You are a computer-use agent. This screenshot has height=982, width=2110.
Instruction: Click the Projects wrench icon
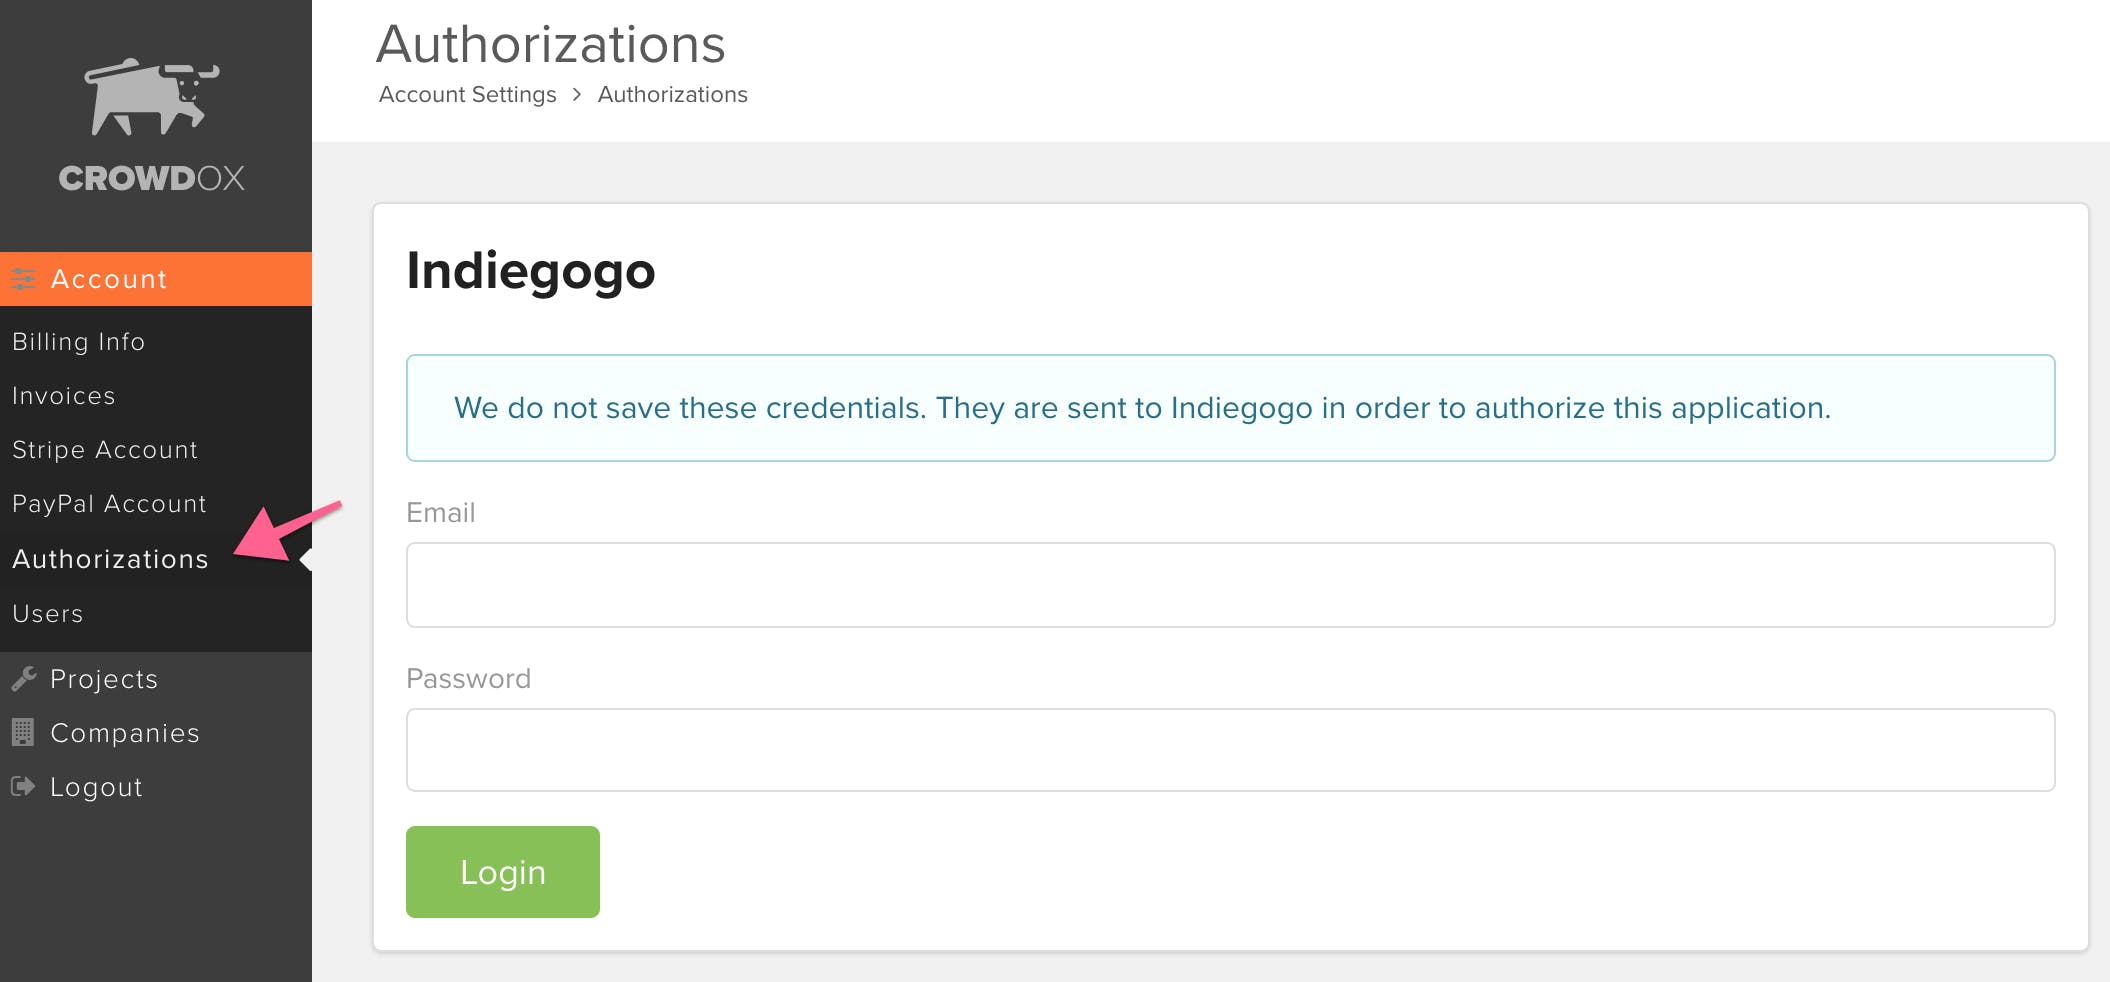coord(24,679)
